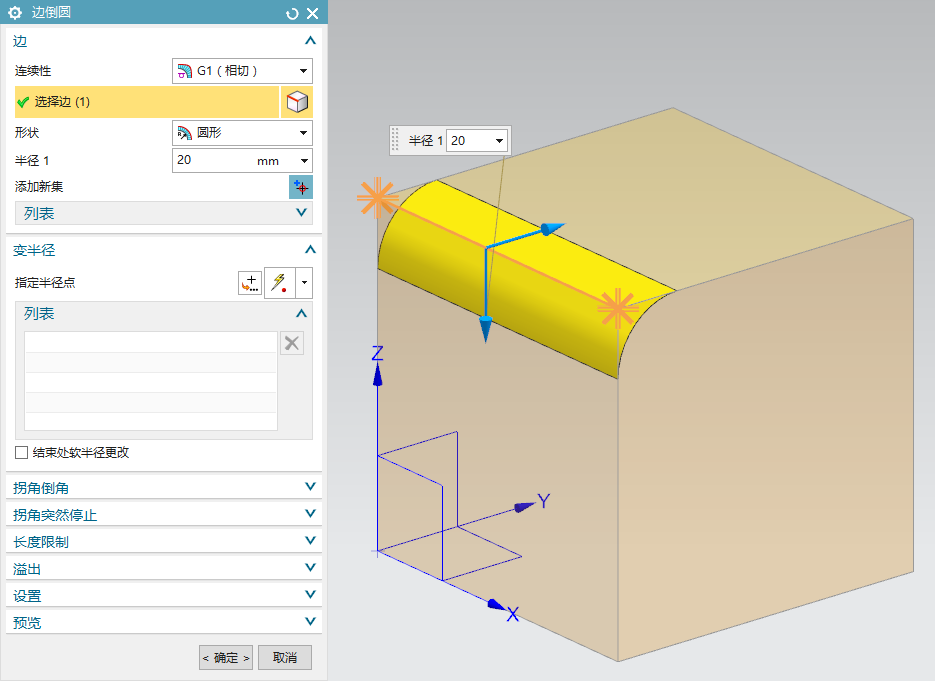The width and height of the screenshot is (935, 681).
Task: Click the 连续性 label
Action: (x=33, y=71)
